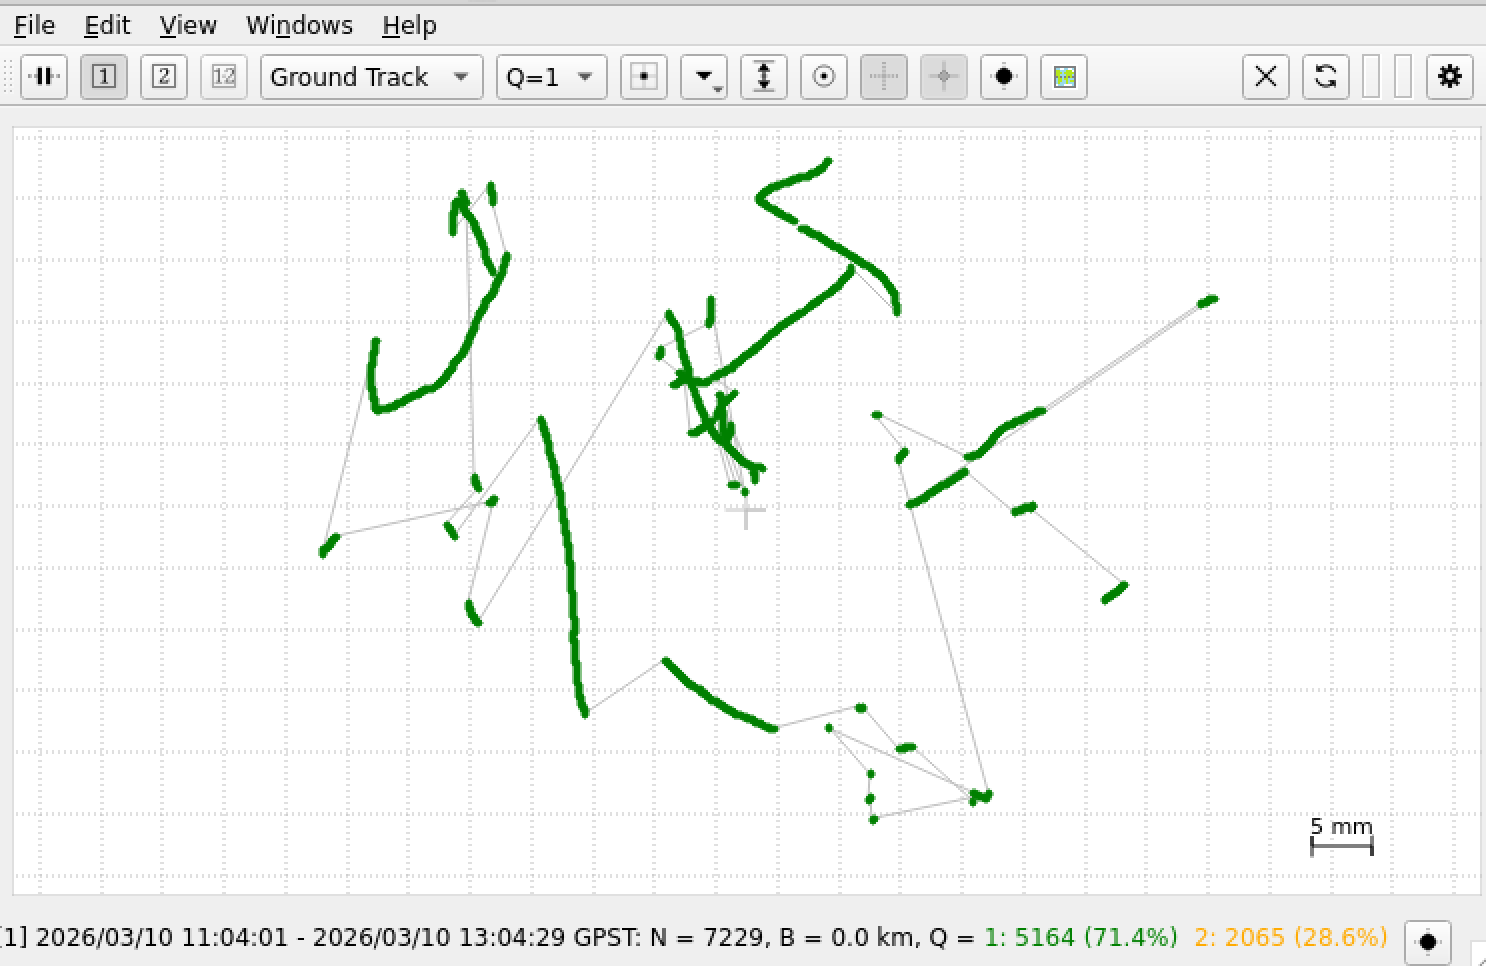Toggle solution 2 display button
This screenshot has width=1486, height=966.
coord(164,77)
